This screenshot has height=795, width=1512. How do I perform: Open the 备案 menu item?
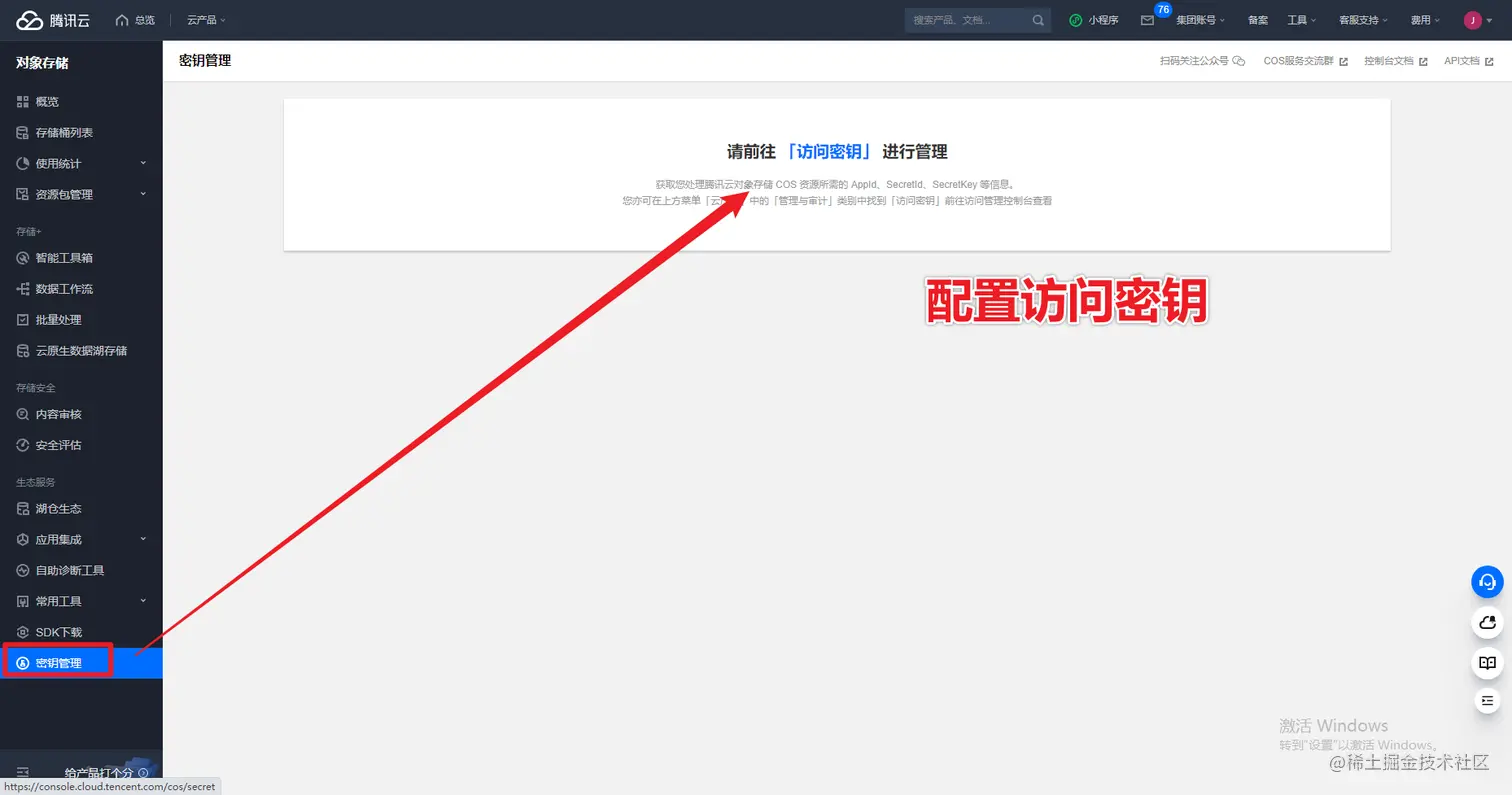(x=1258, y=20)
